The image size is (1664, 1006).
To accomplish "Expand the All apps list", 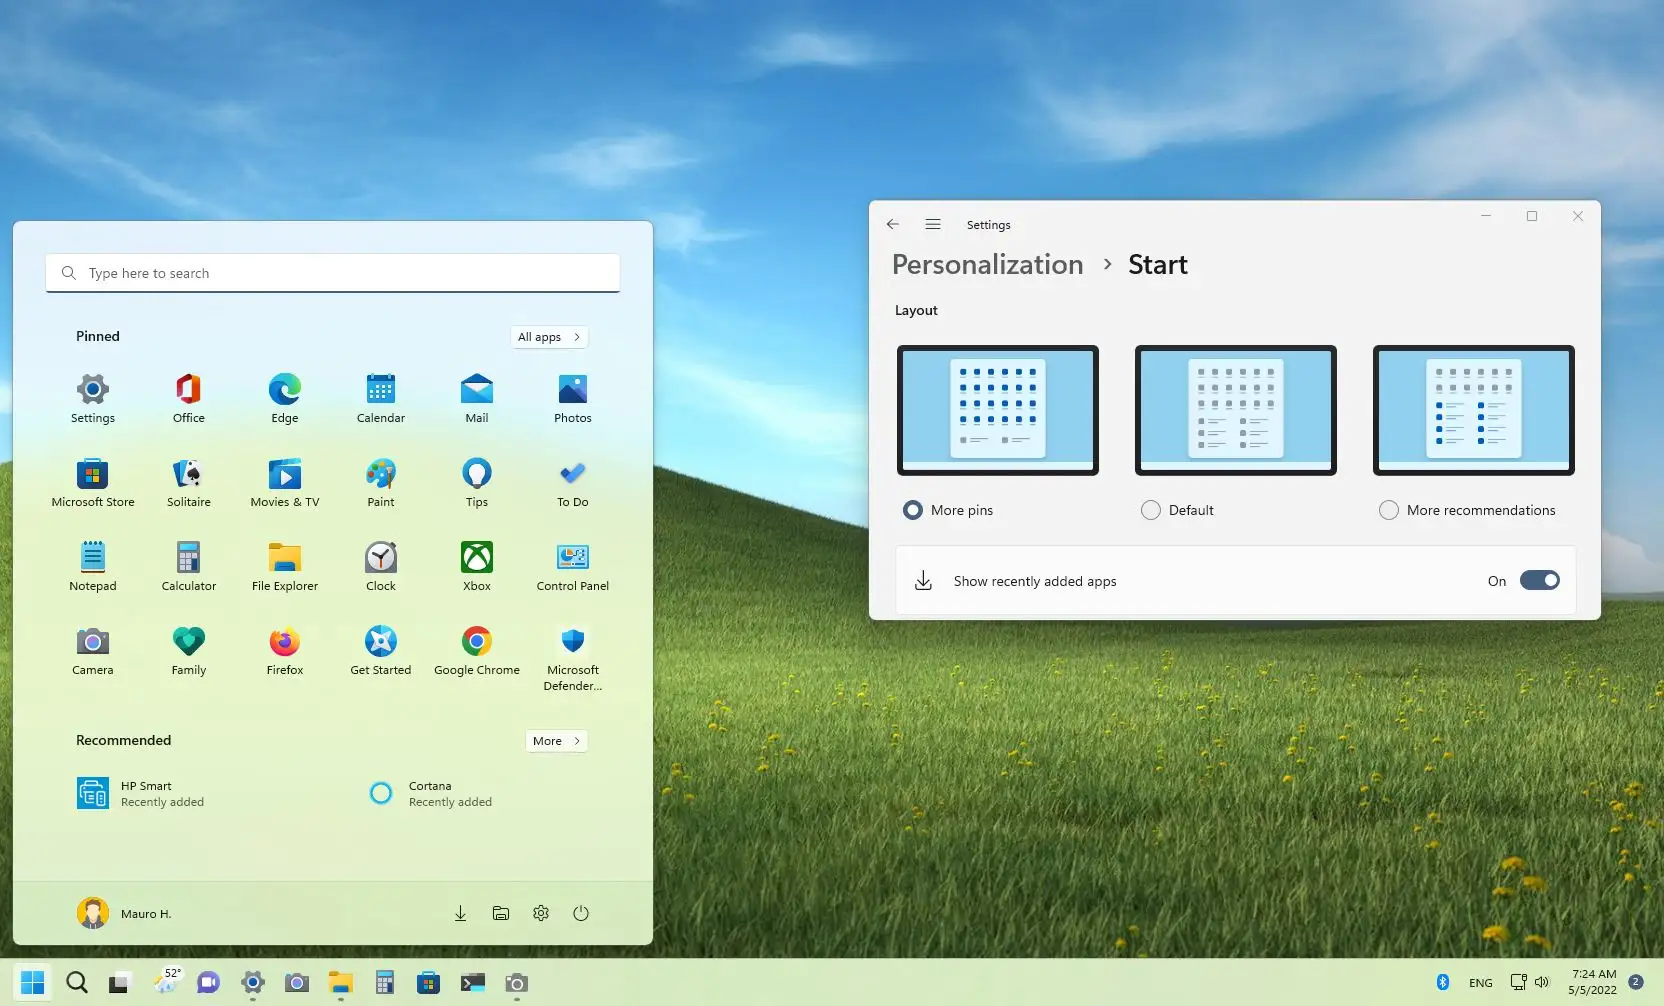I will click(x=549, y=337).
